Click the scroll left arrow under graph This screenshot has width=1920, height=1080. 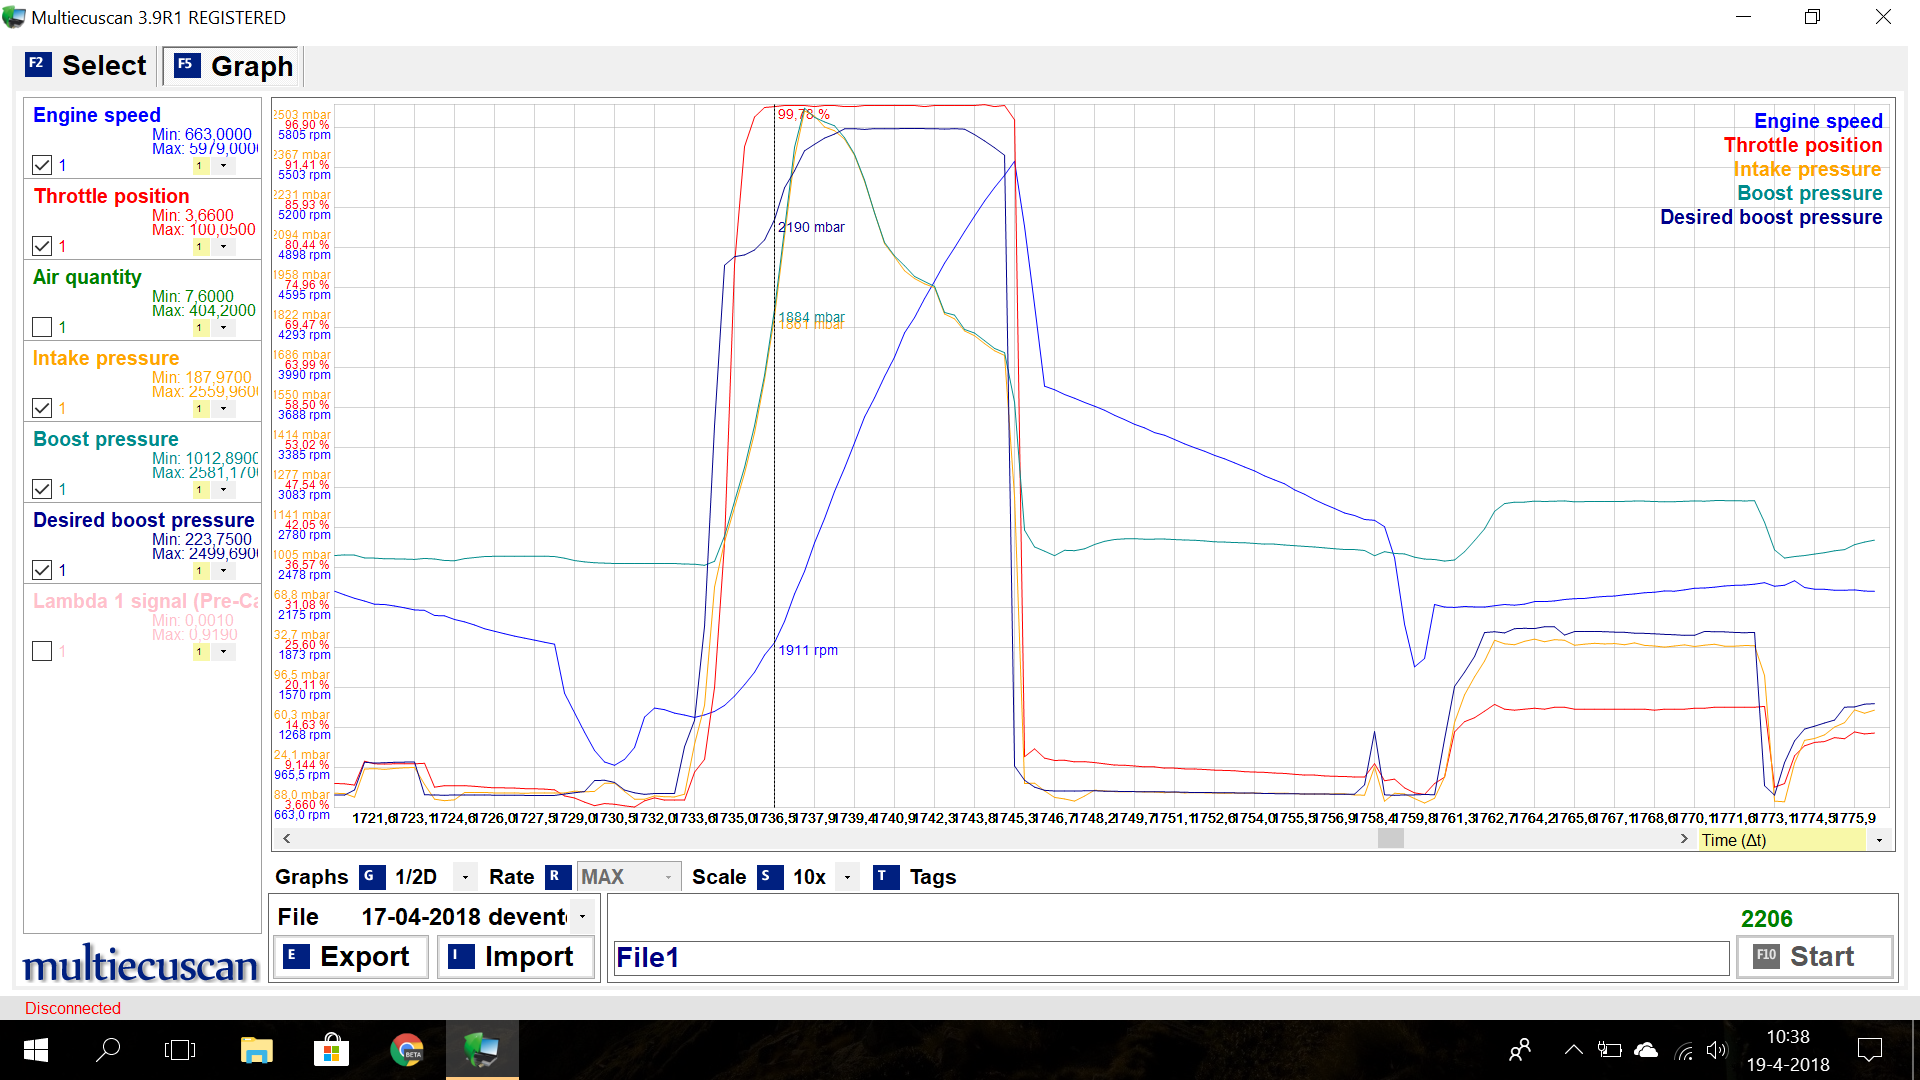287,839
